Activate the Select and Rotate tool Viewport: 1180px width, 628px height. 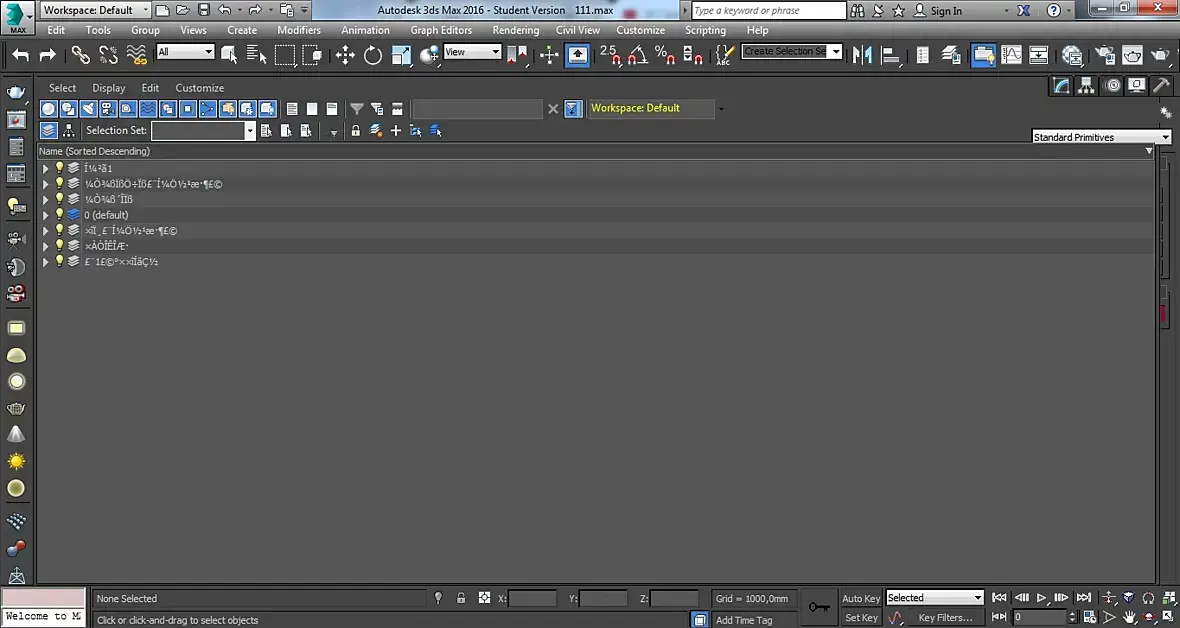coord(373,55)
